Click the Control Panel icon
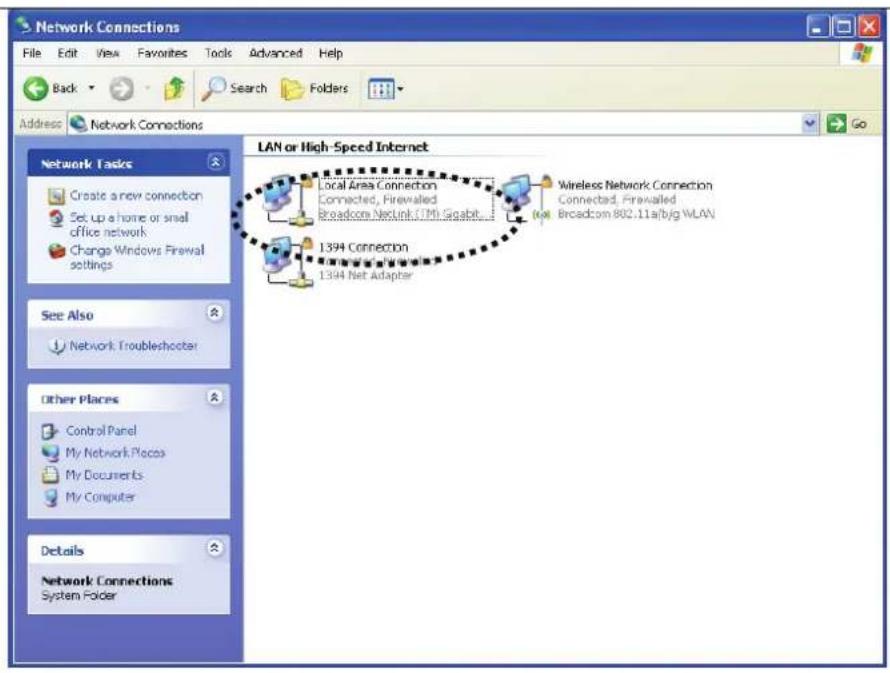The image size is (890, 673). [x=50, y=431]
